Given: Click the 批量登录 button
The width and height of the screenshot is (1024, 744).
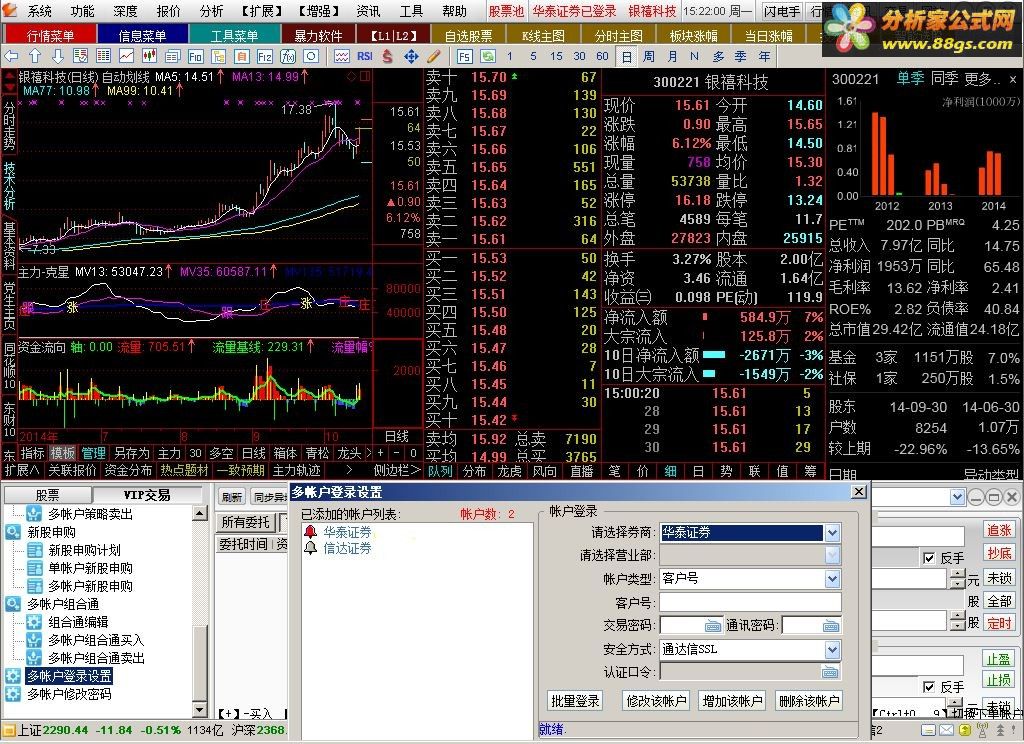Looking at the screenshot, I should (x=575, y=701).
